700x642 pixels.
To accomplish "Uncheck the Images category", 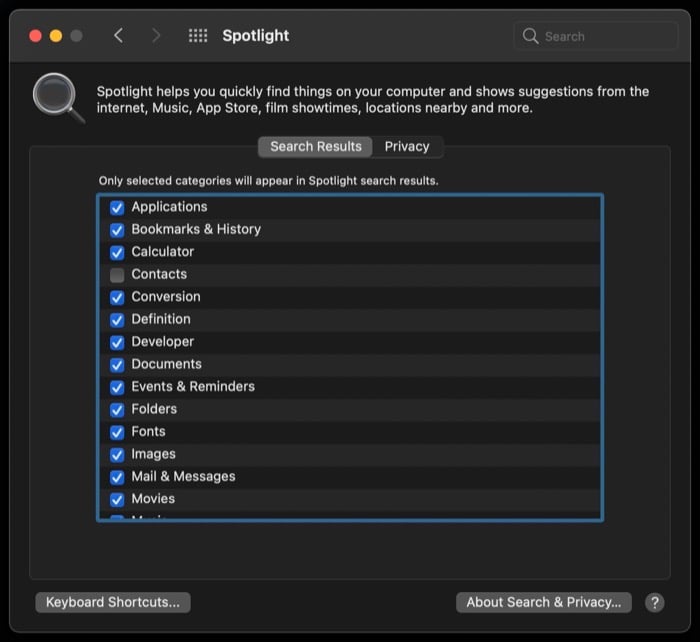I will (x=117, y=454).
